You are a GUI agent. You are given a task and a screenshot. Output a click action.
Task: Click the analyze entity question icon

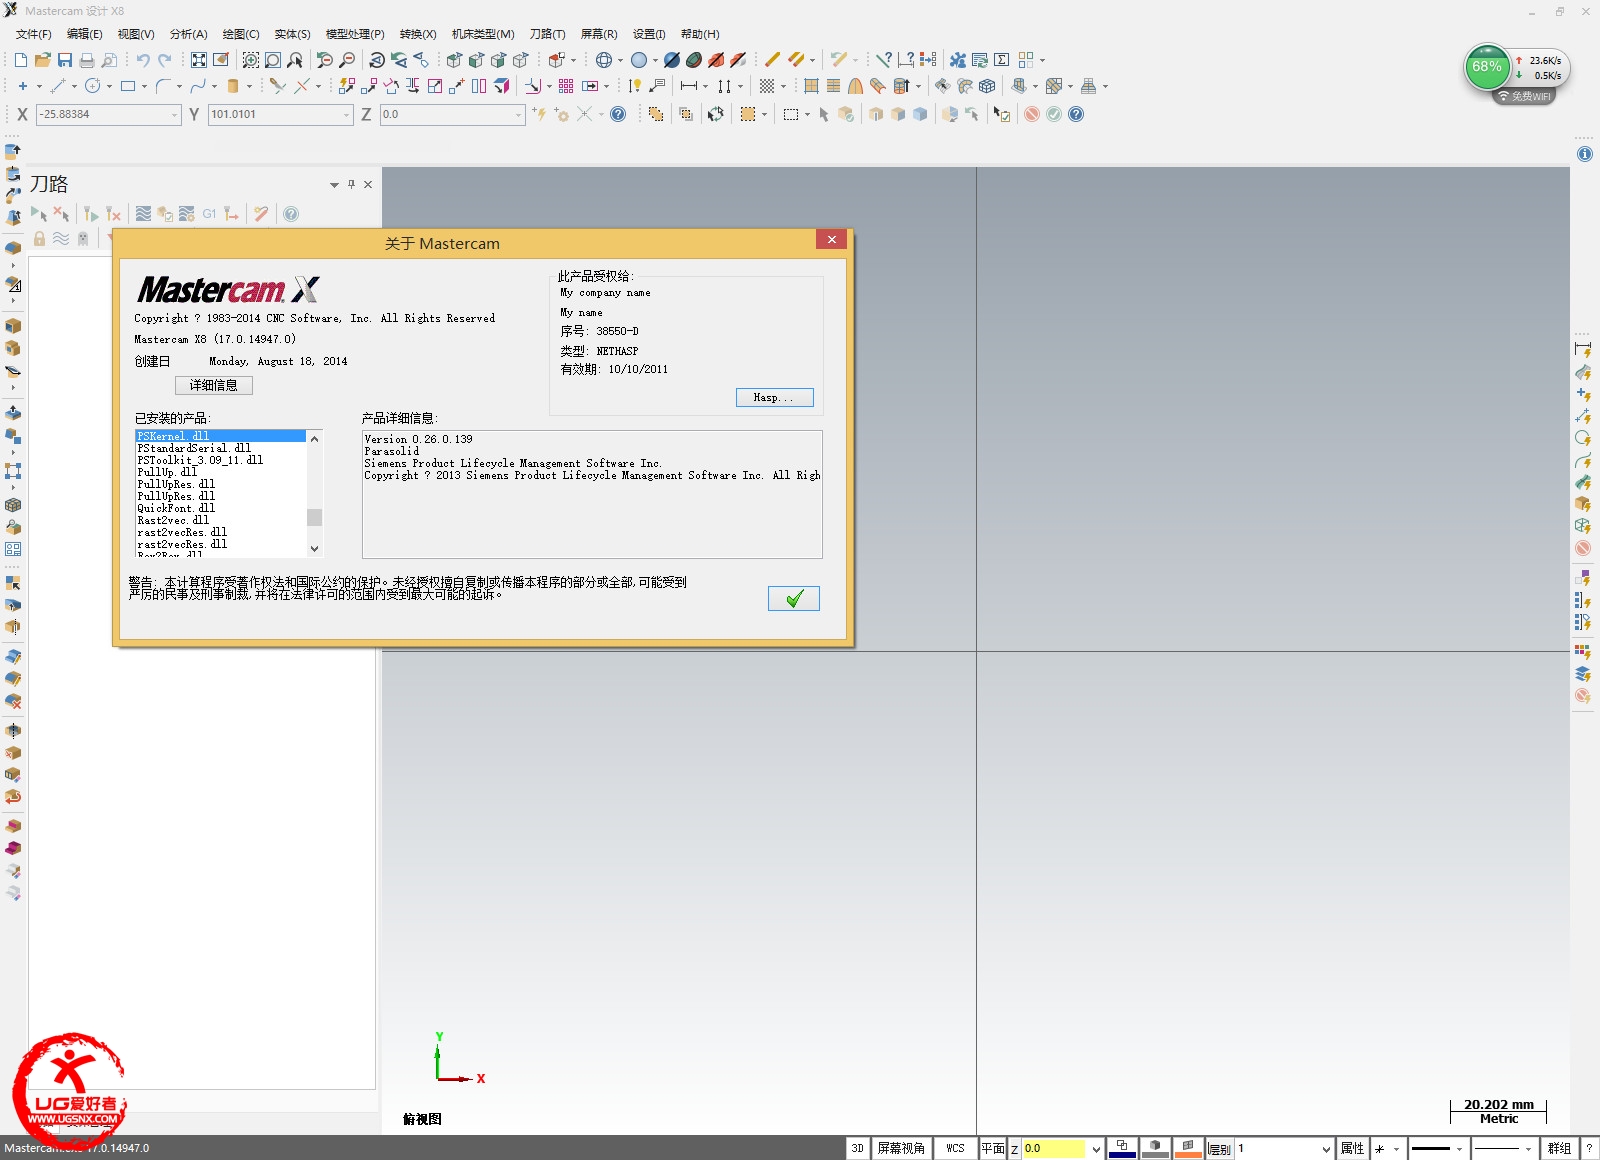[884, 60]
